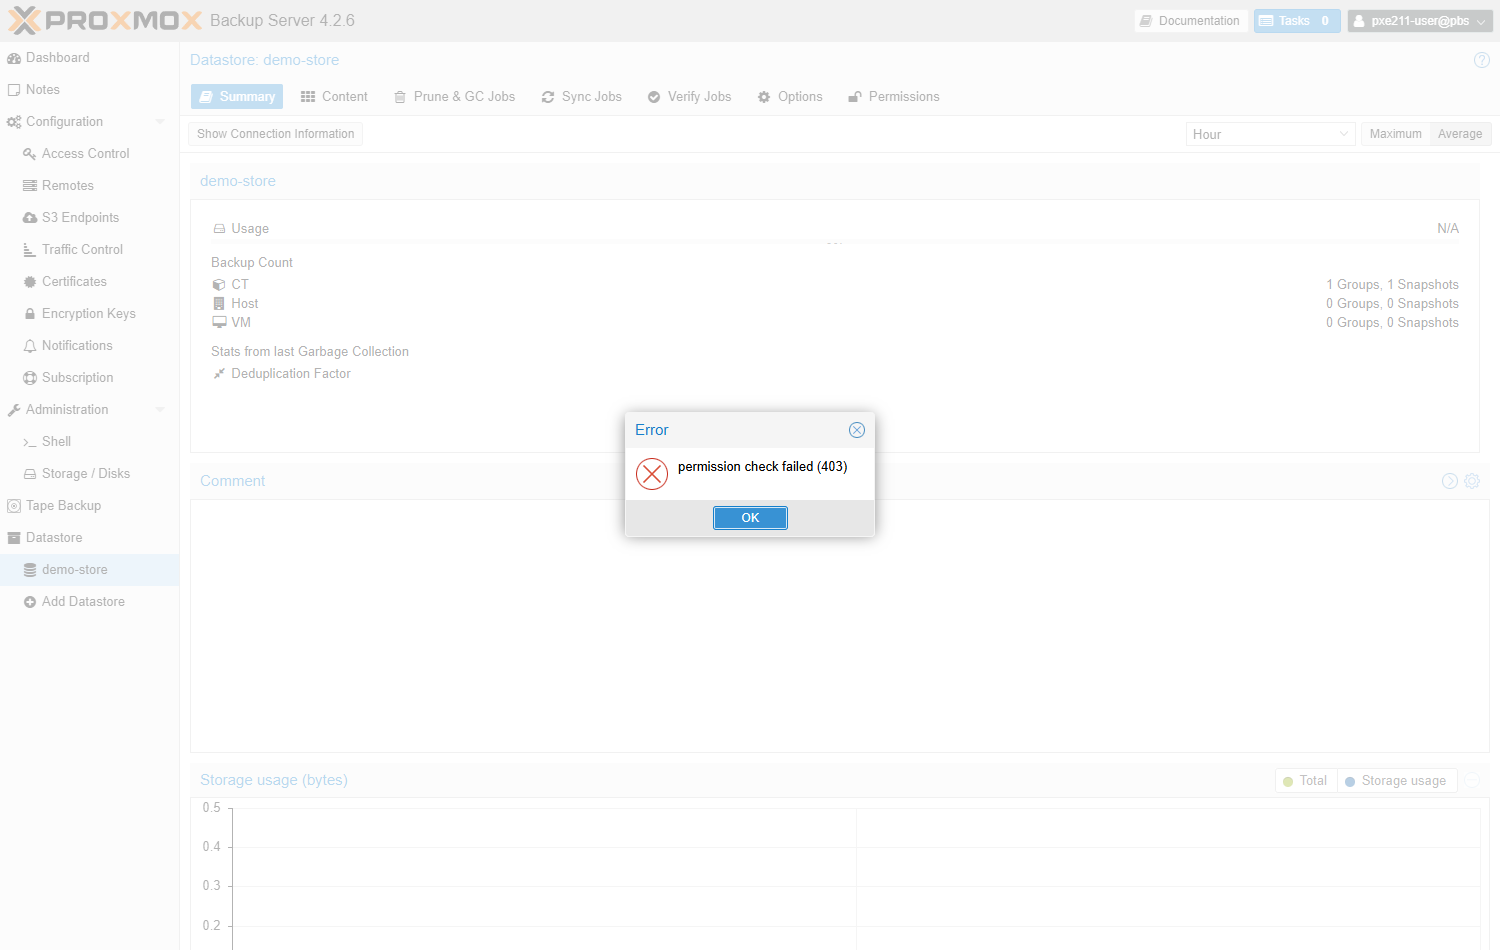Open the Tasks list button
Image resolution: width=1500 pixels, height=950 pixels.
pyautogui.click(x=1297, y=21)
